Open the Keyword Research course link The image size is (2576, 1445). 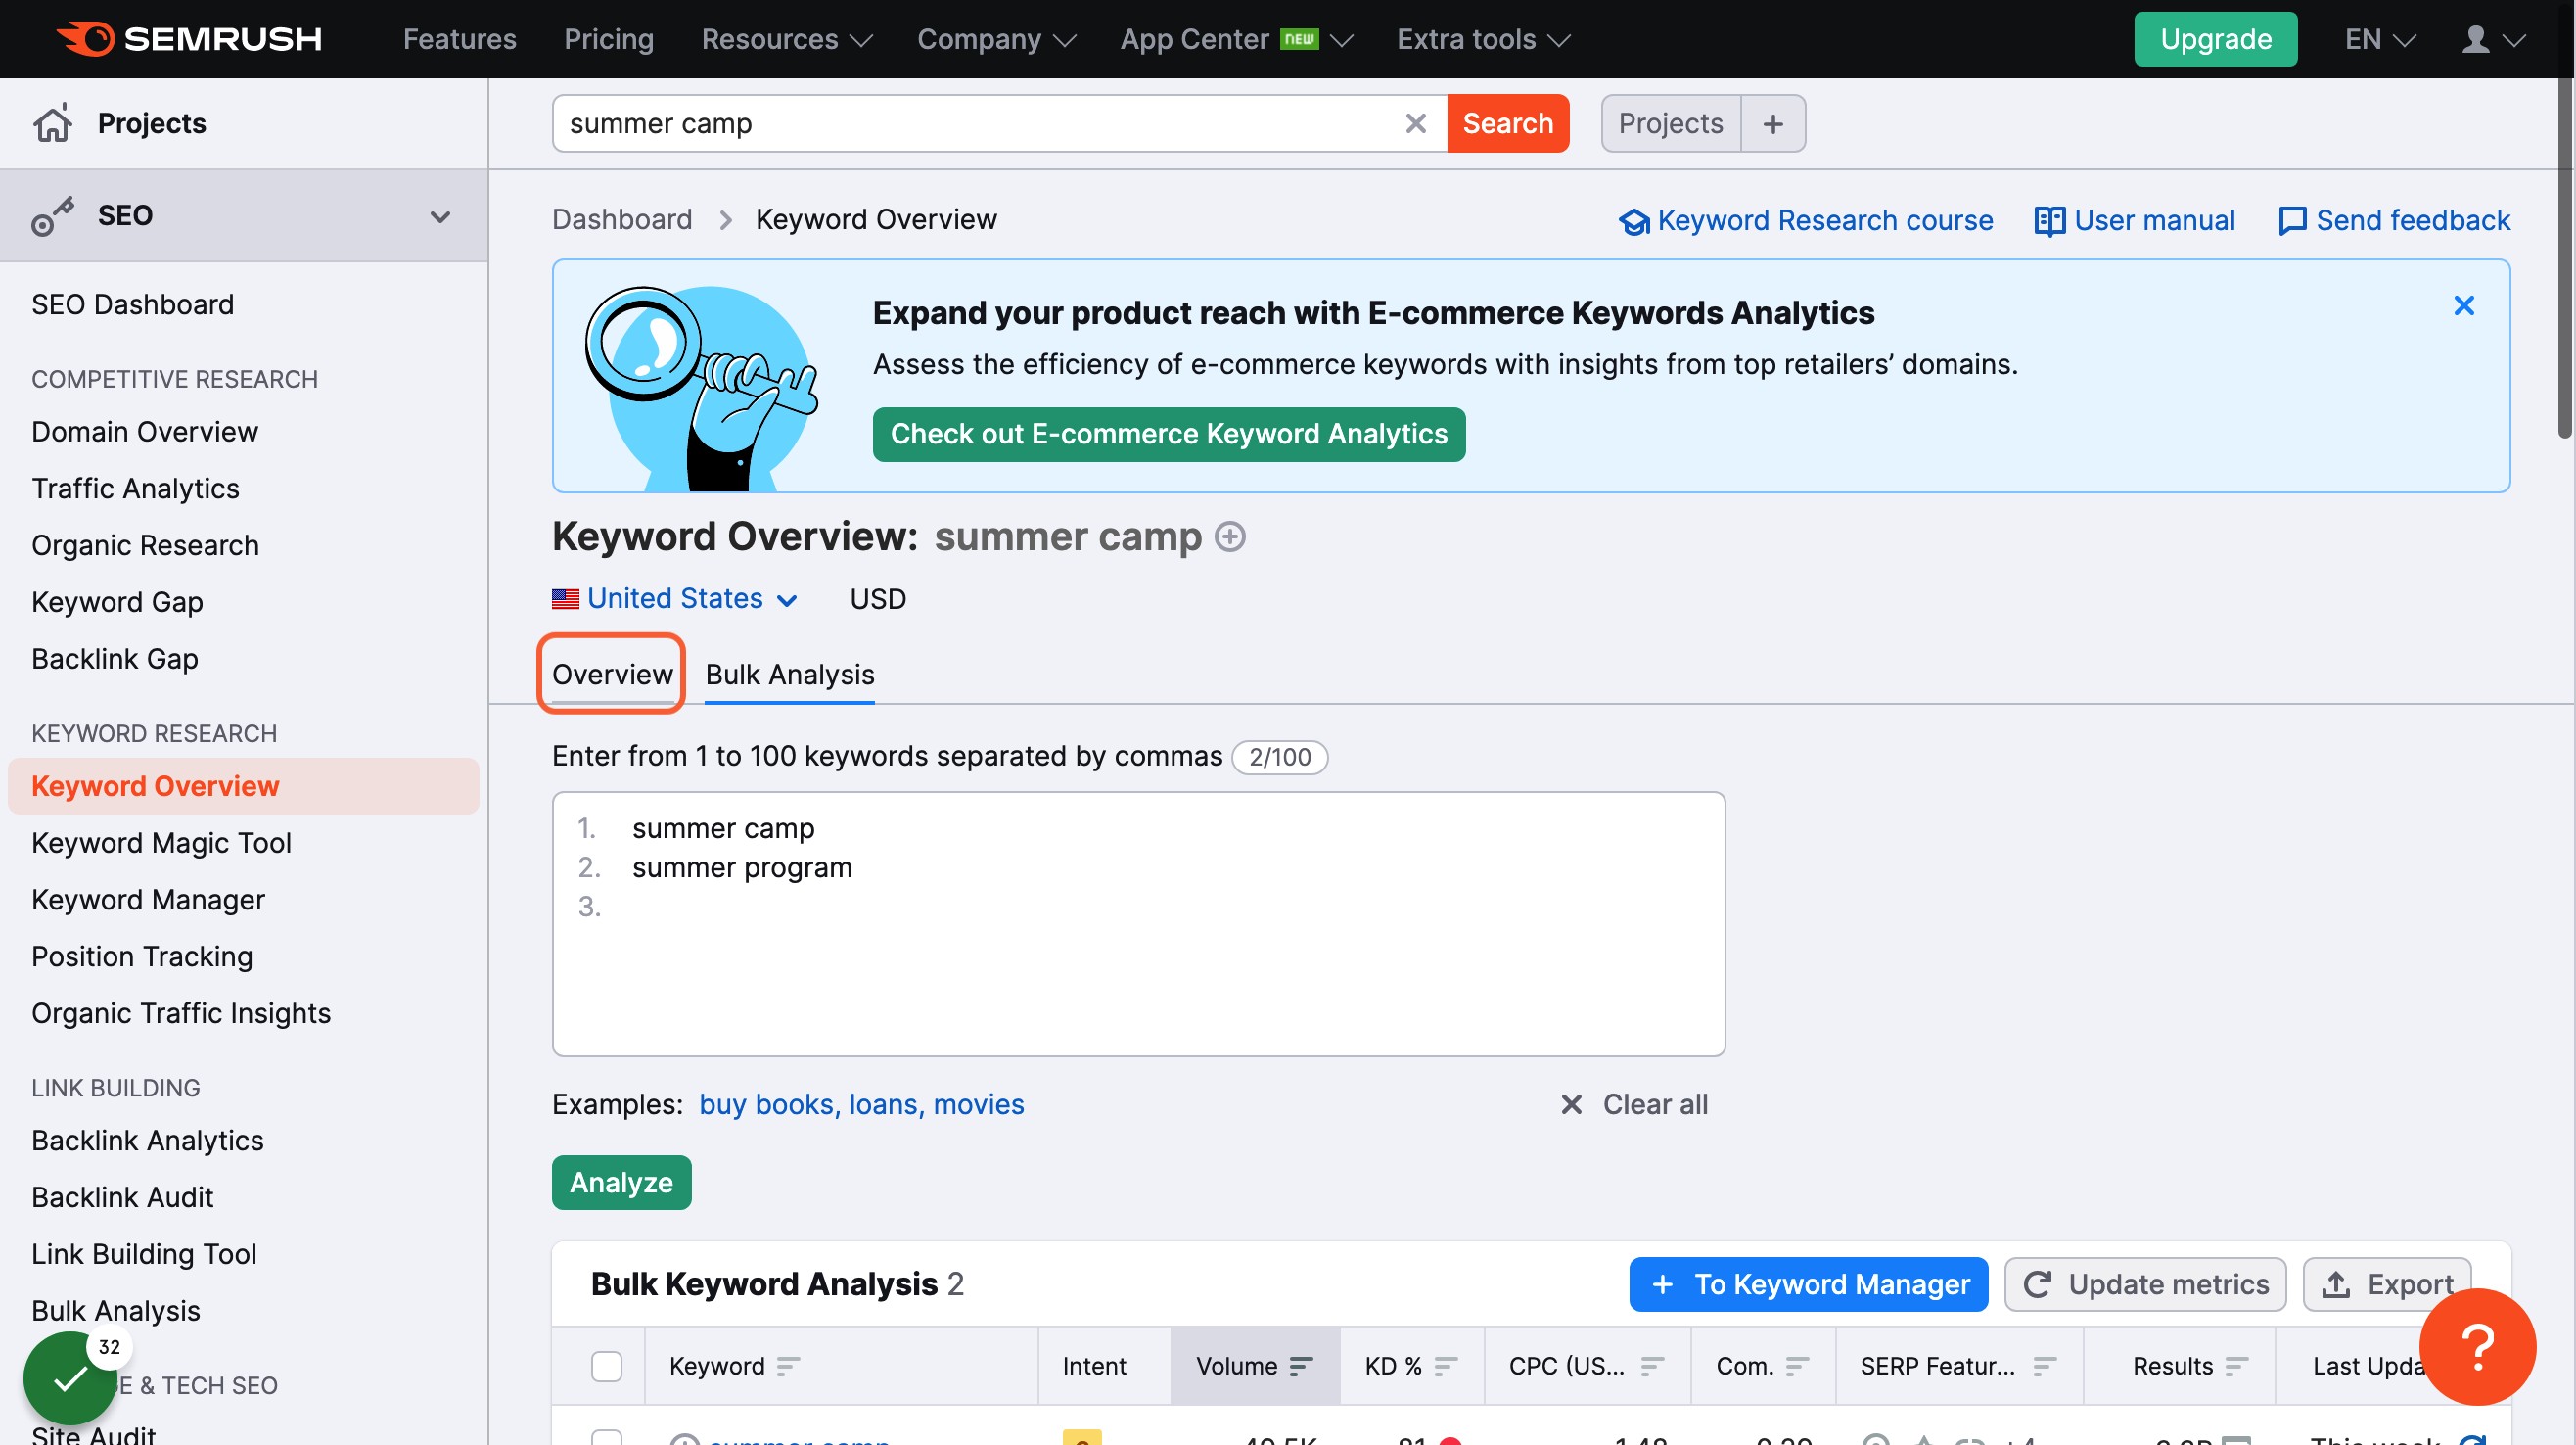click(1805, 220)
